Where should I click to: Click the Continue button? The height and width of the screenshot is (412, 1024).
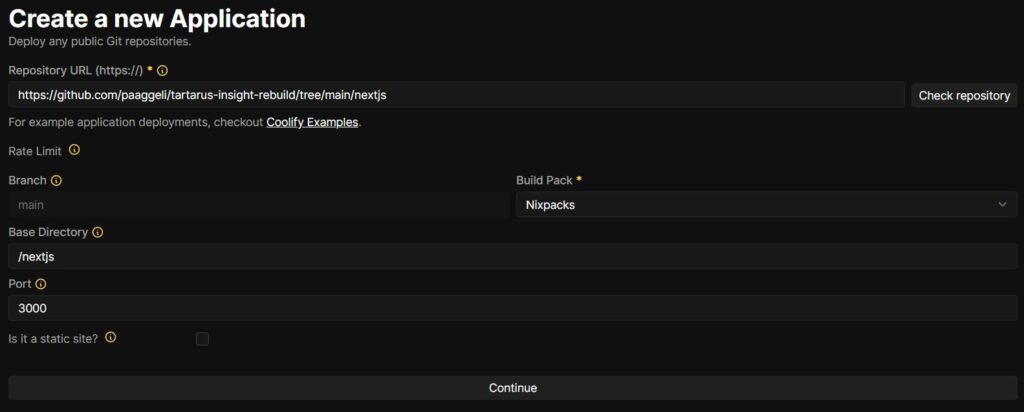[x=513, y=388]
